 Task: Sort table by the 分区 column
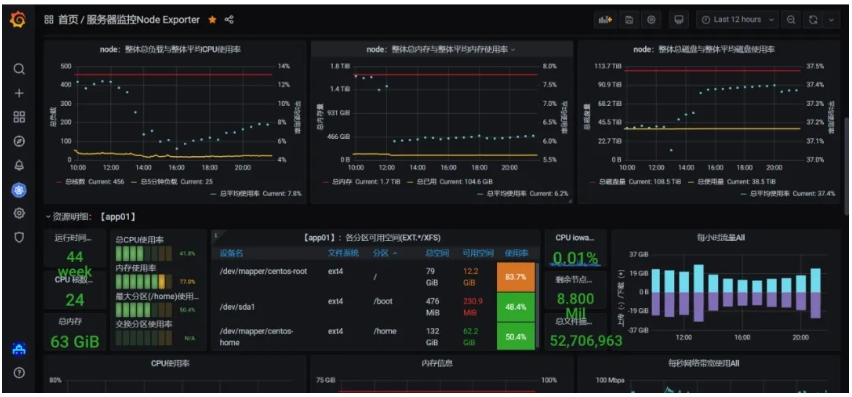(385, 253)
